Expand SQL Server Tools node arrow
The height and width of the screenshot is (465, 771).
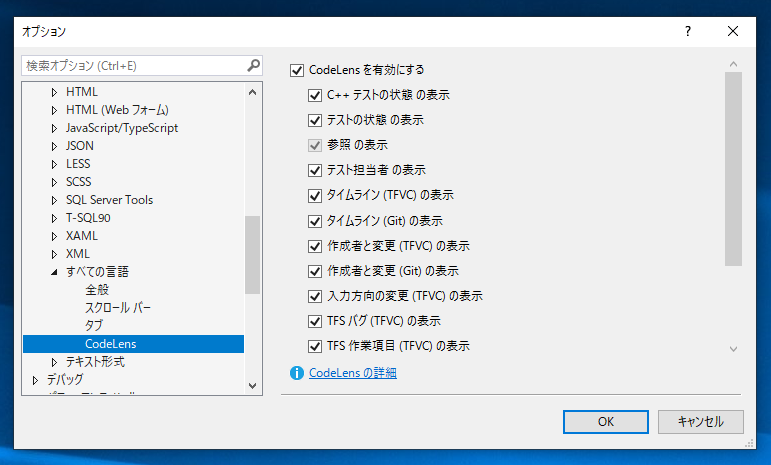point(54,201)
